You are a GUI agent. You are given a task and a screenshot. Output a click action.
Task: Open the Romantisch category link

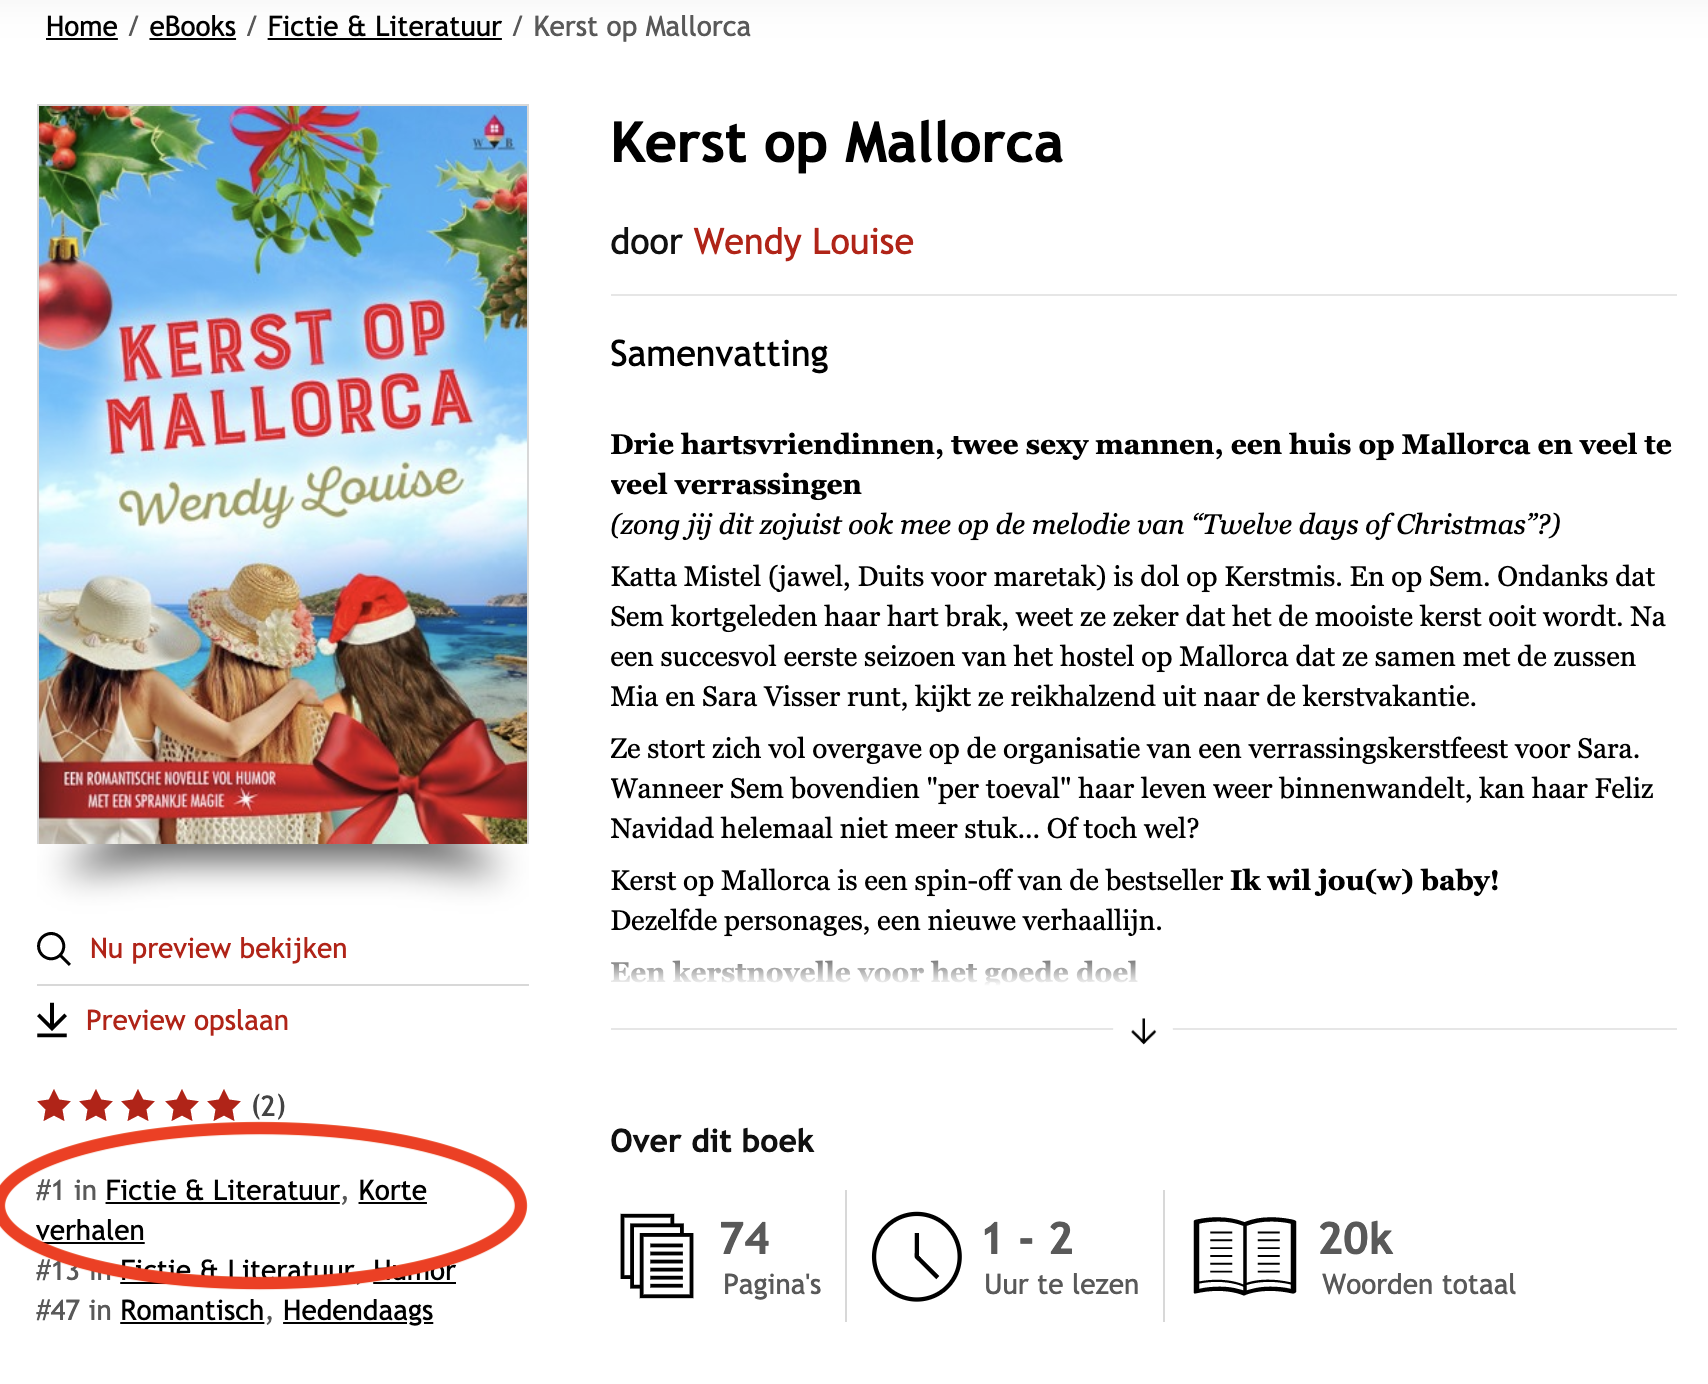(x=192, y=1310)
